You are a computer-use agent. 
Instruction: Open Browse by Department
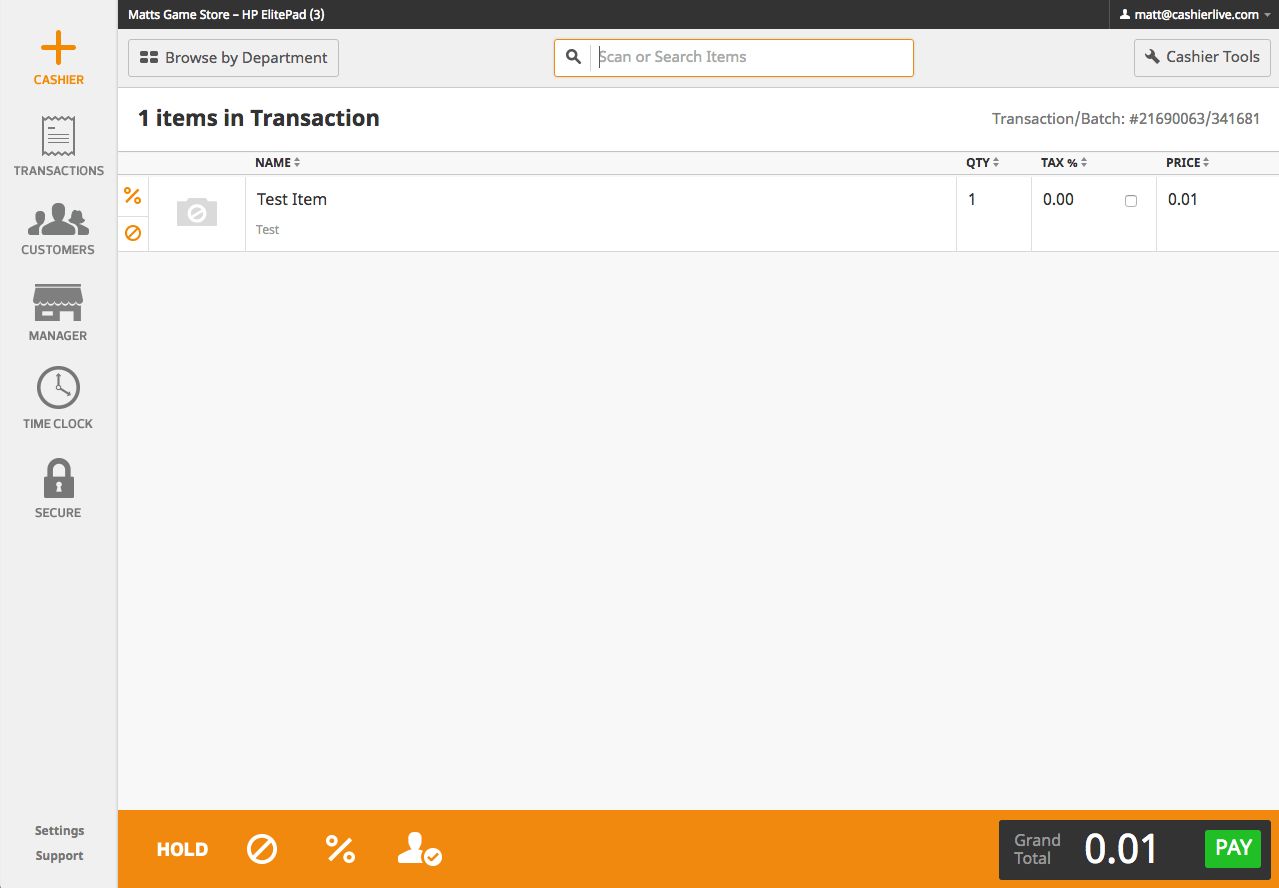[x=232, y=57]
